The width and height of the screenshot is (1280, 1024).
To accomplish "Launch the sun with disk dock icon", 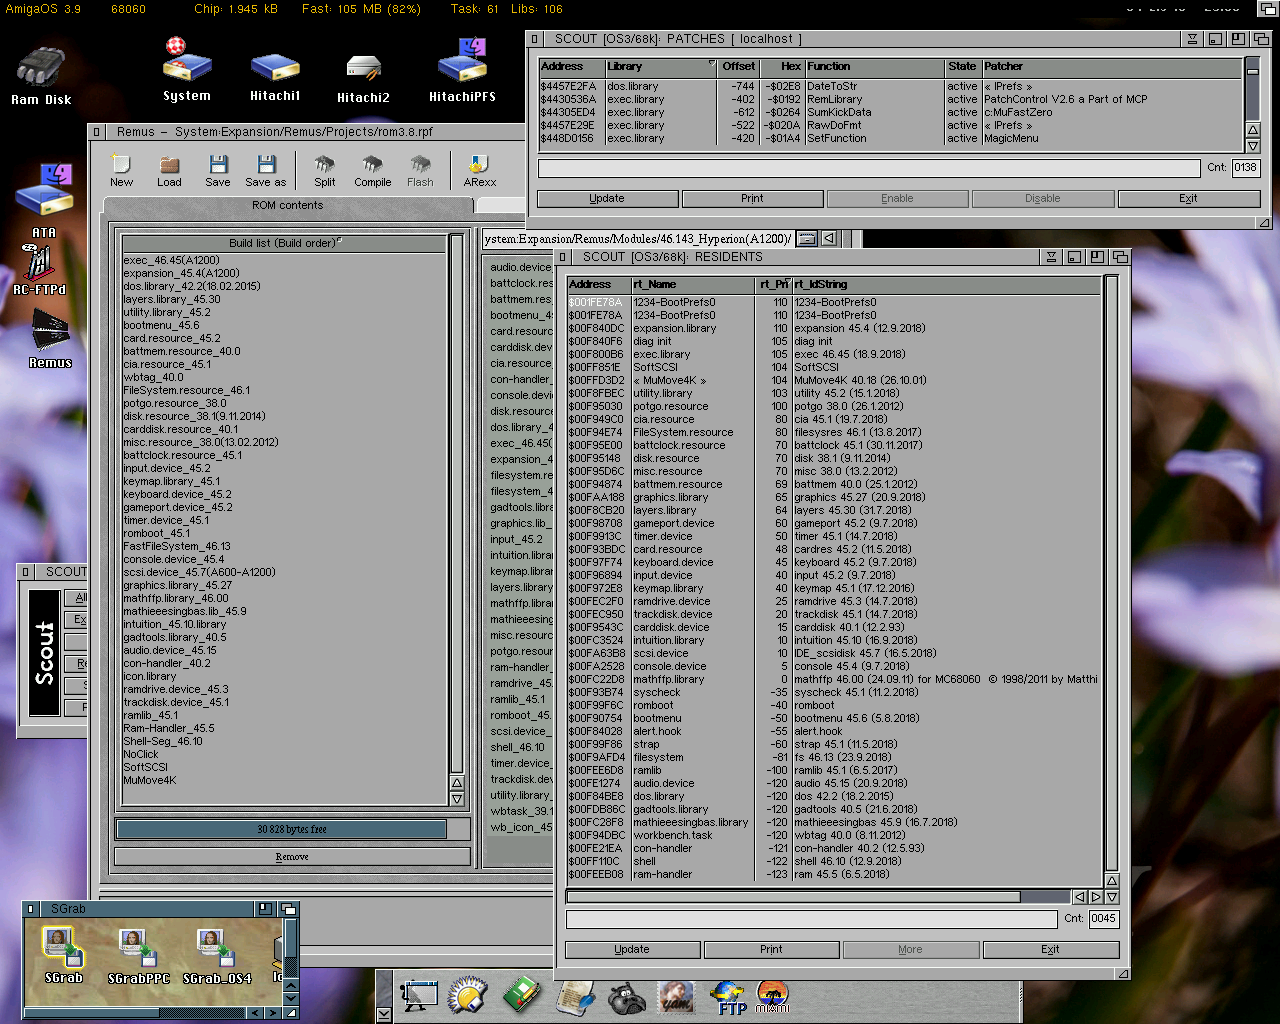I will pyautogui.click(x=467, y=996).
